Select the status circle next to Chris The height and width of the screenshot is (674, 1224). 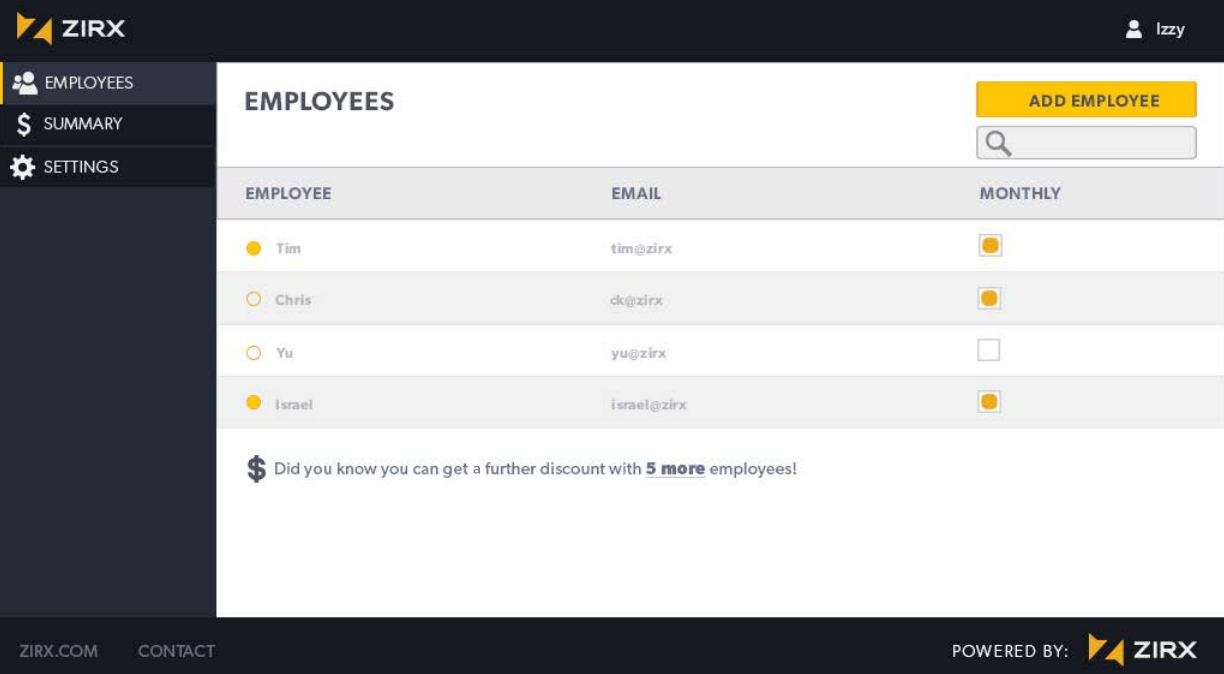pos(253,299)
